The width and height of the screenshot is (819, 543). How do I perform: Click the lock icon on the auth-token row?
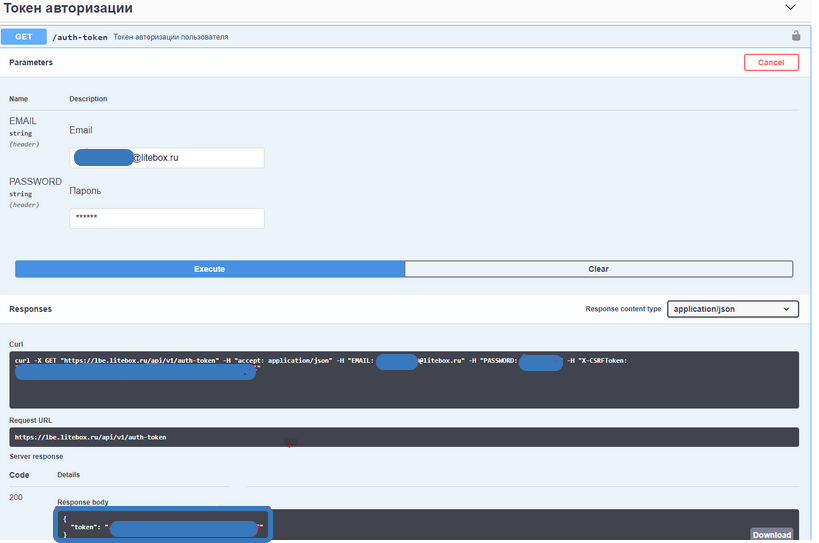(796, 36)
